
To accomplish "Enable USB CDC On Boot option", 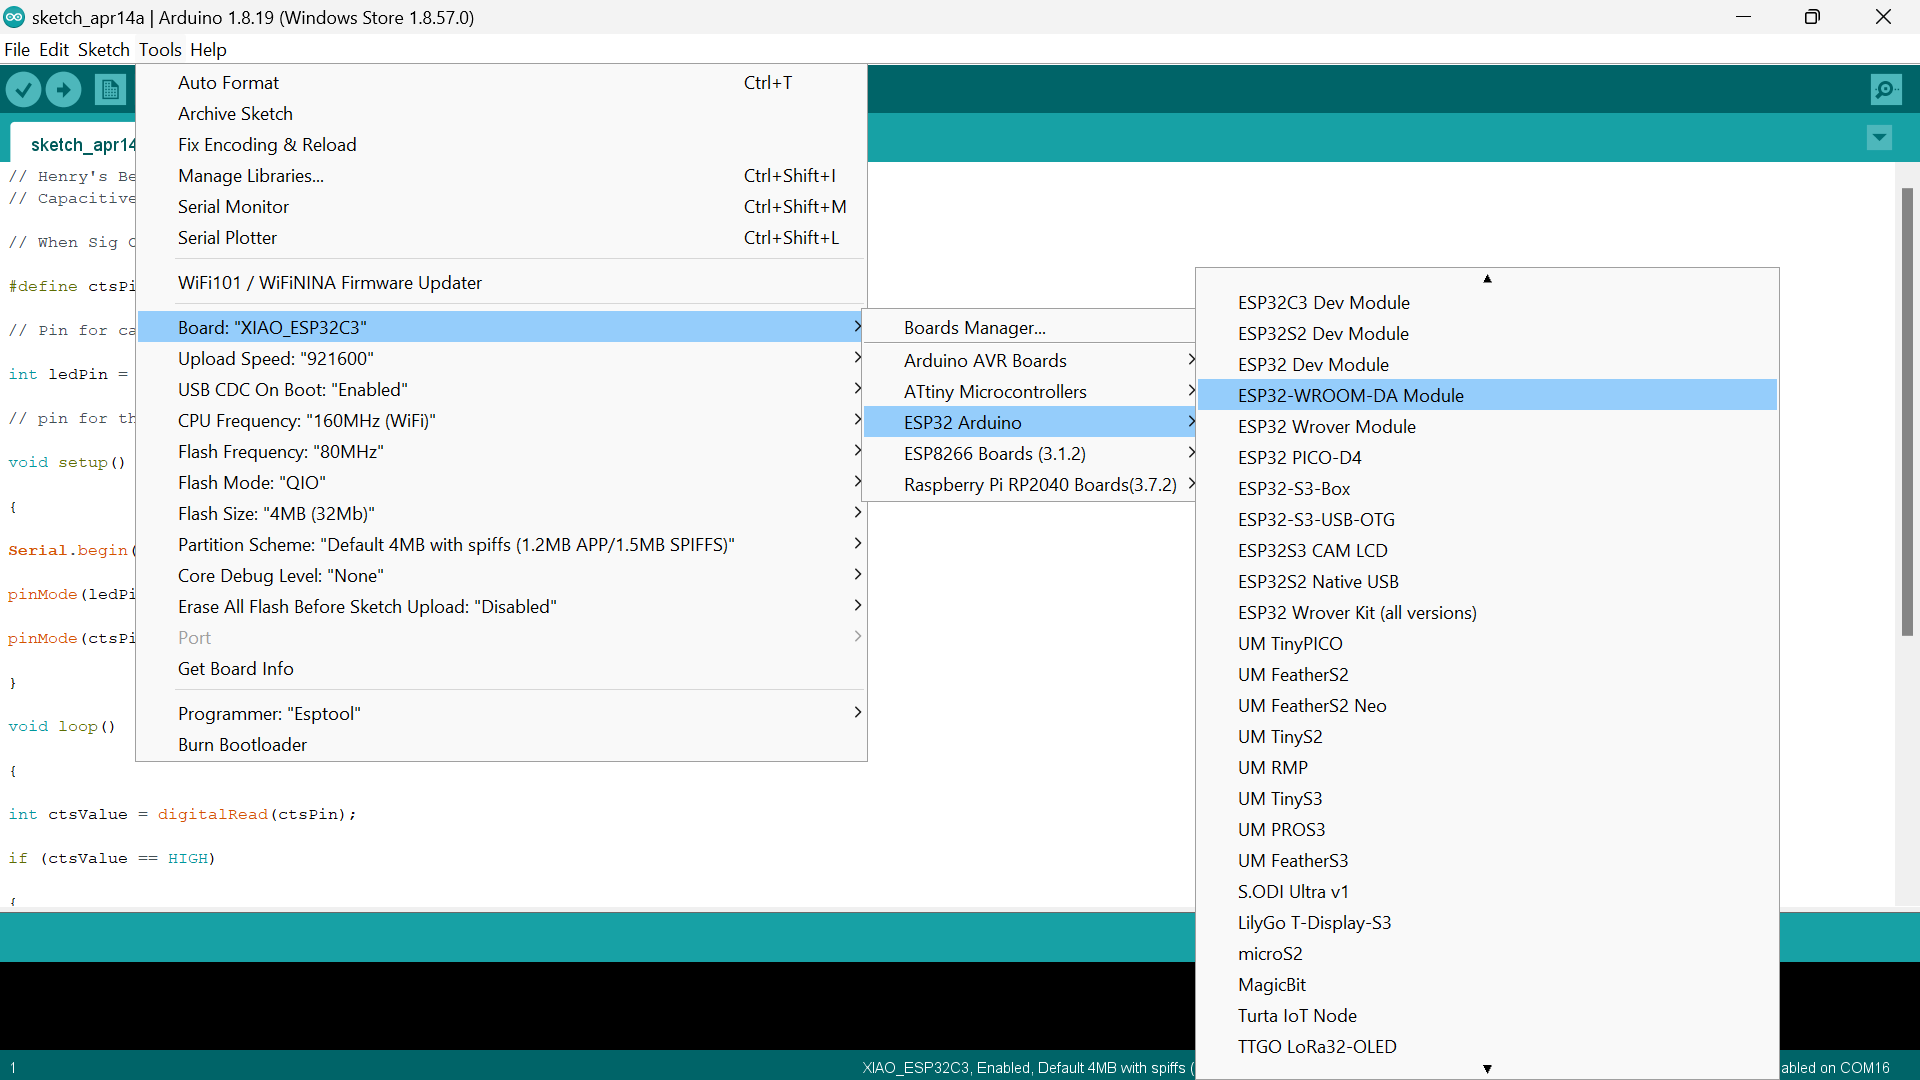I will (x=292, y=389).
